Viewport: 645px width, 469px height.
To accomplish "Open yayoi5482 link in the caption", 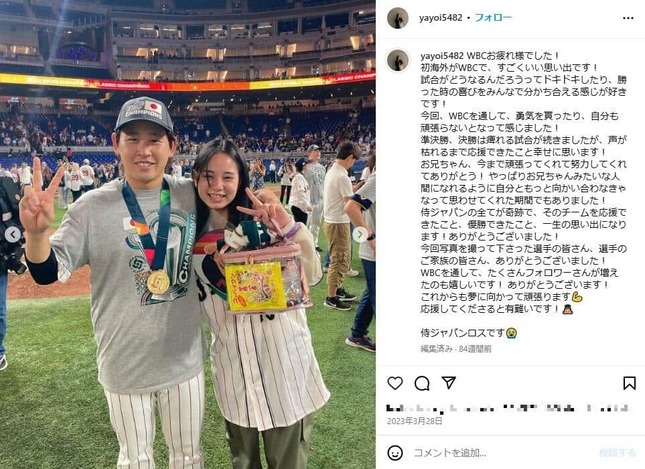I will click(x=442, y=56).
